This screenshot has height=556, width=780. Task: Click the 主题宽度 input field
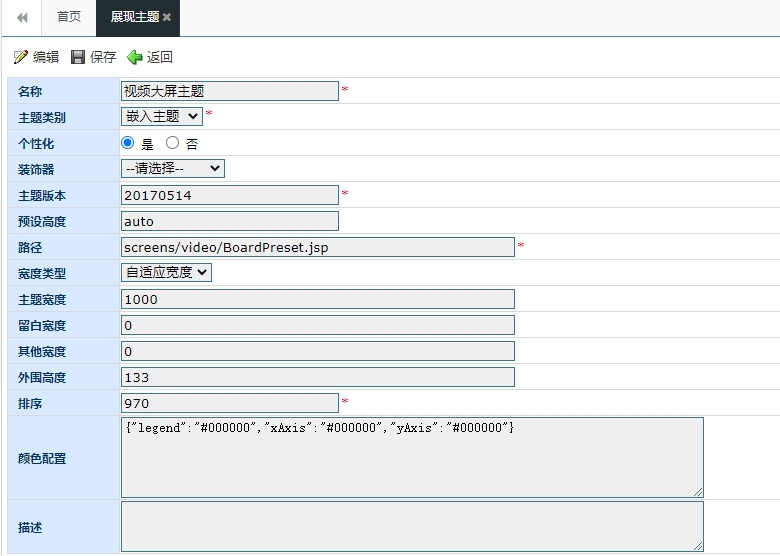click(x=318, y=299)
